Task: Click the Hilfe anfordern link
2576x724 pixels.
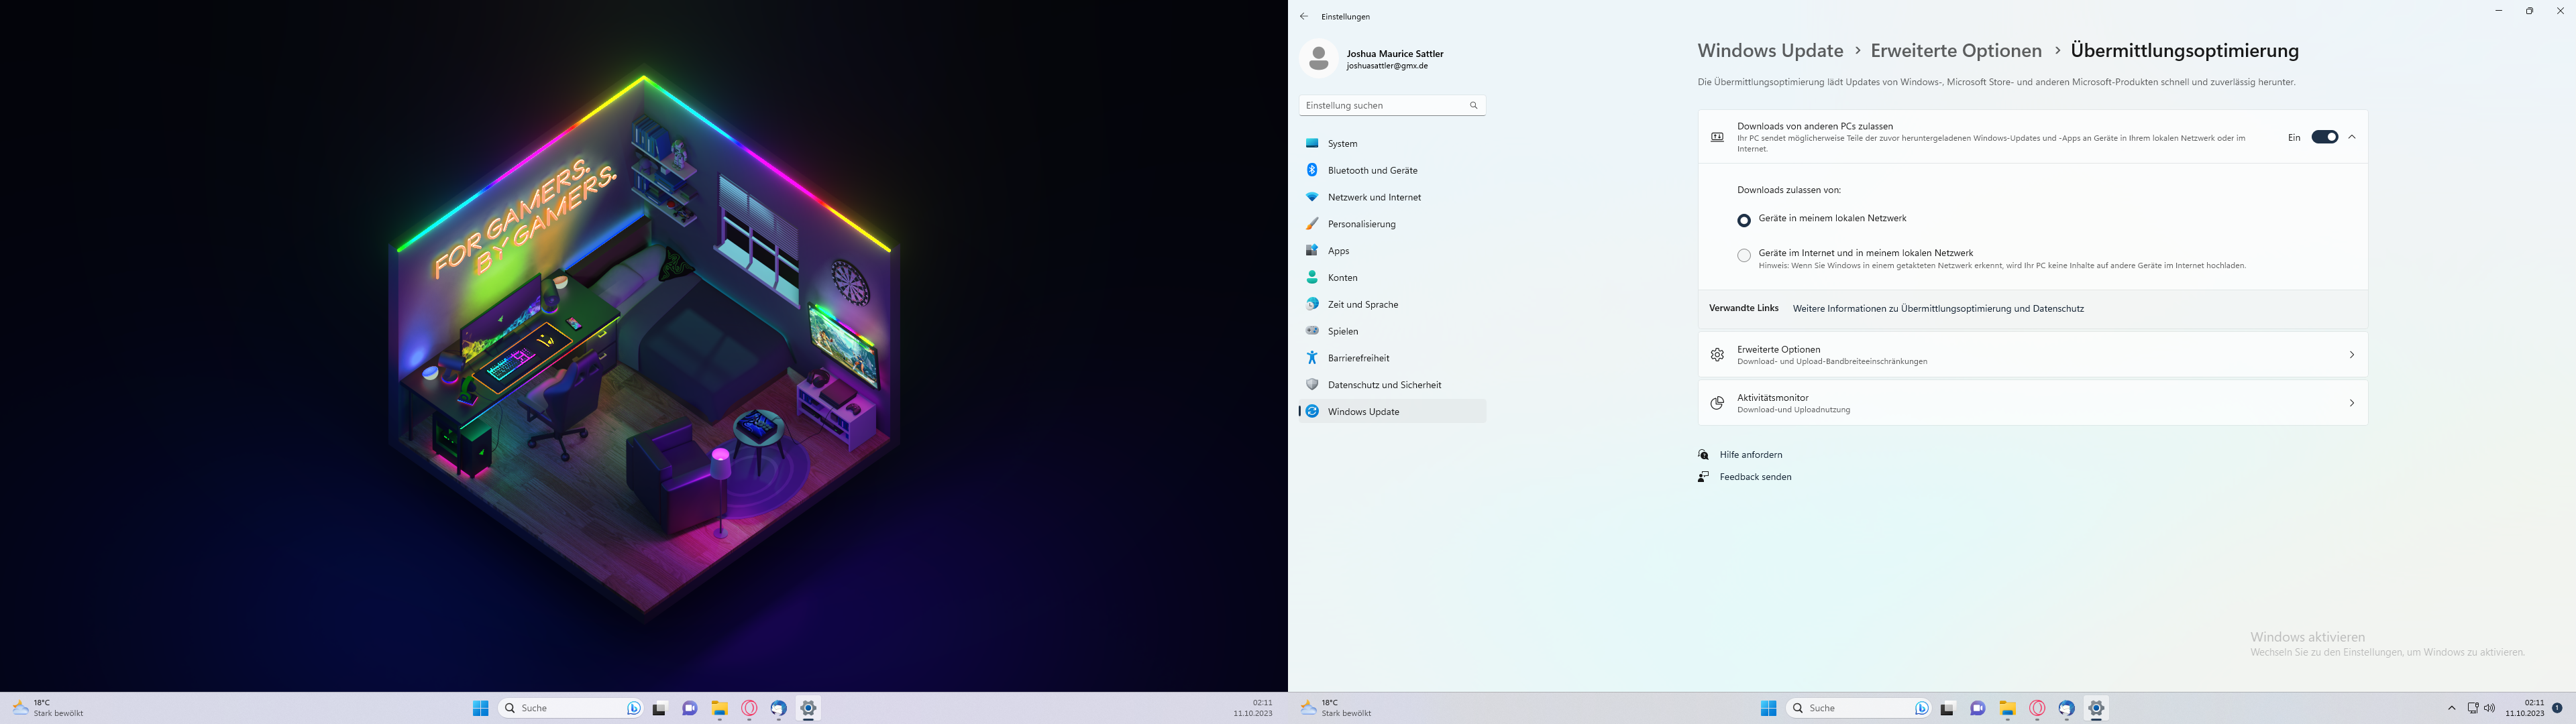Action: pyautogui.click(x=1751, y=455)
